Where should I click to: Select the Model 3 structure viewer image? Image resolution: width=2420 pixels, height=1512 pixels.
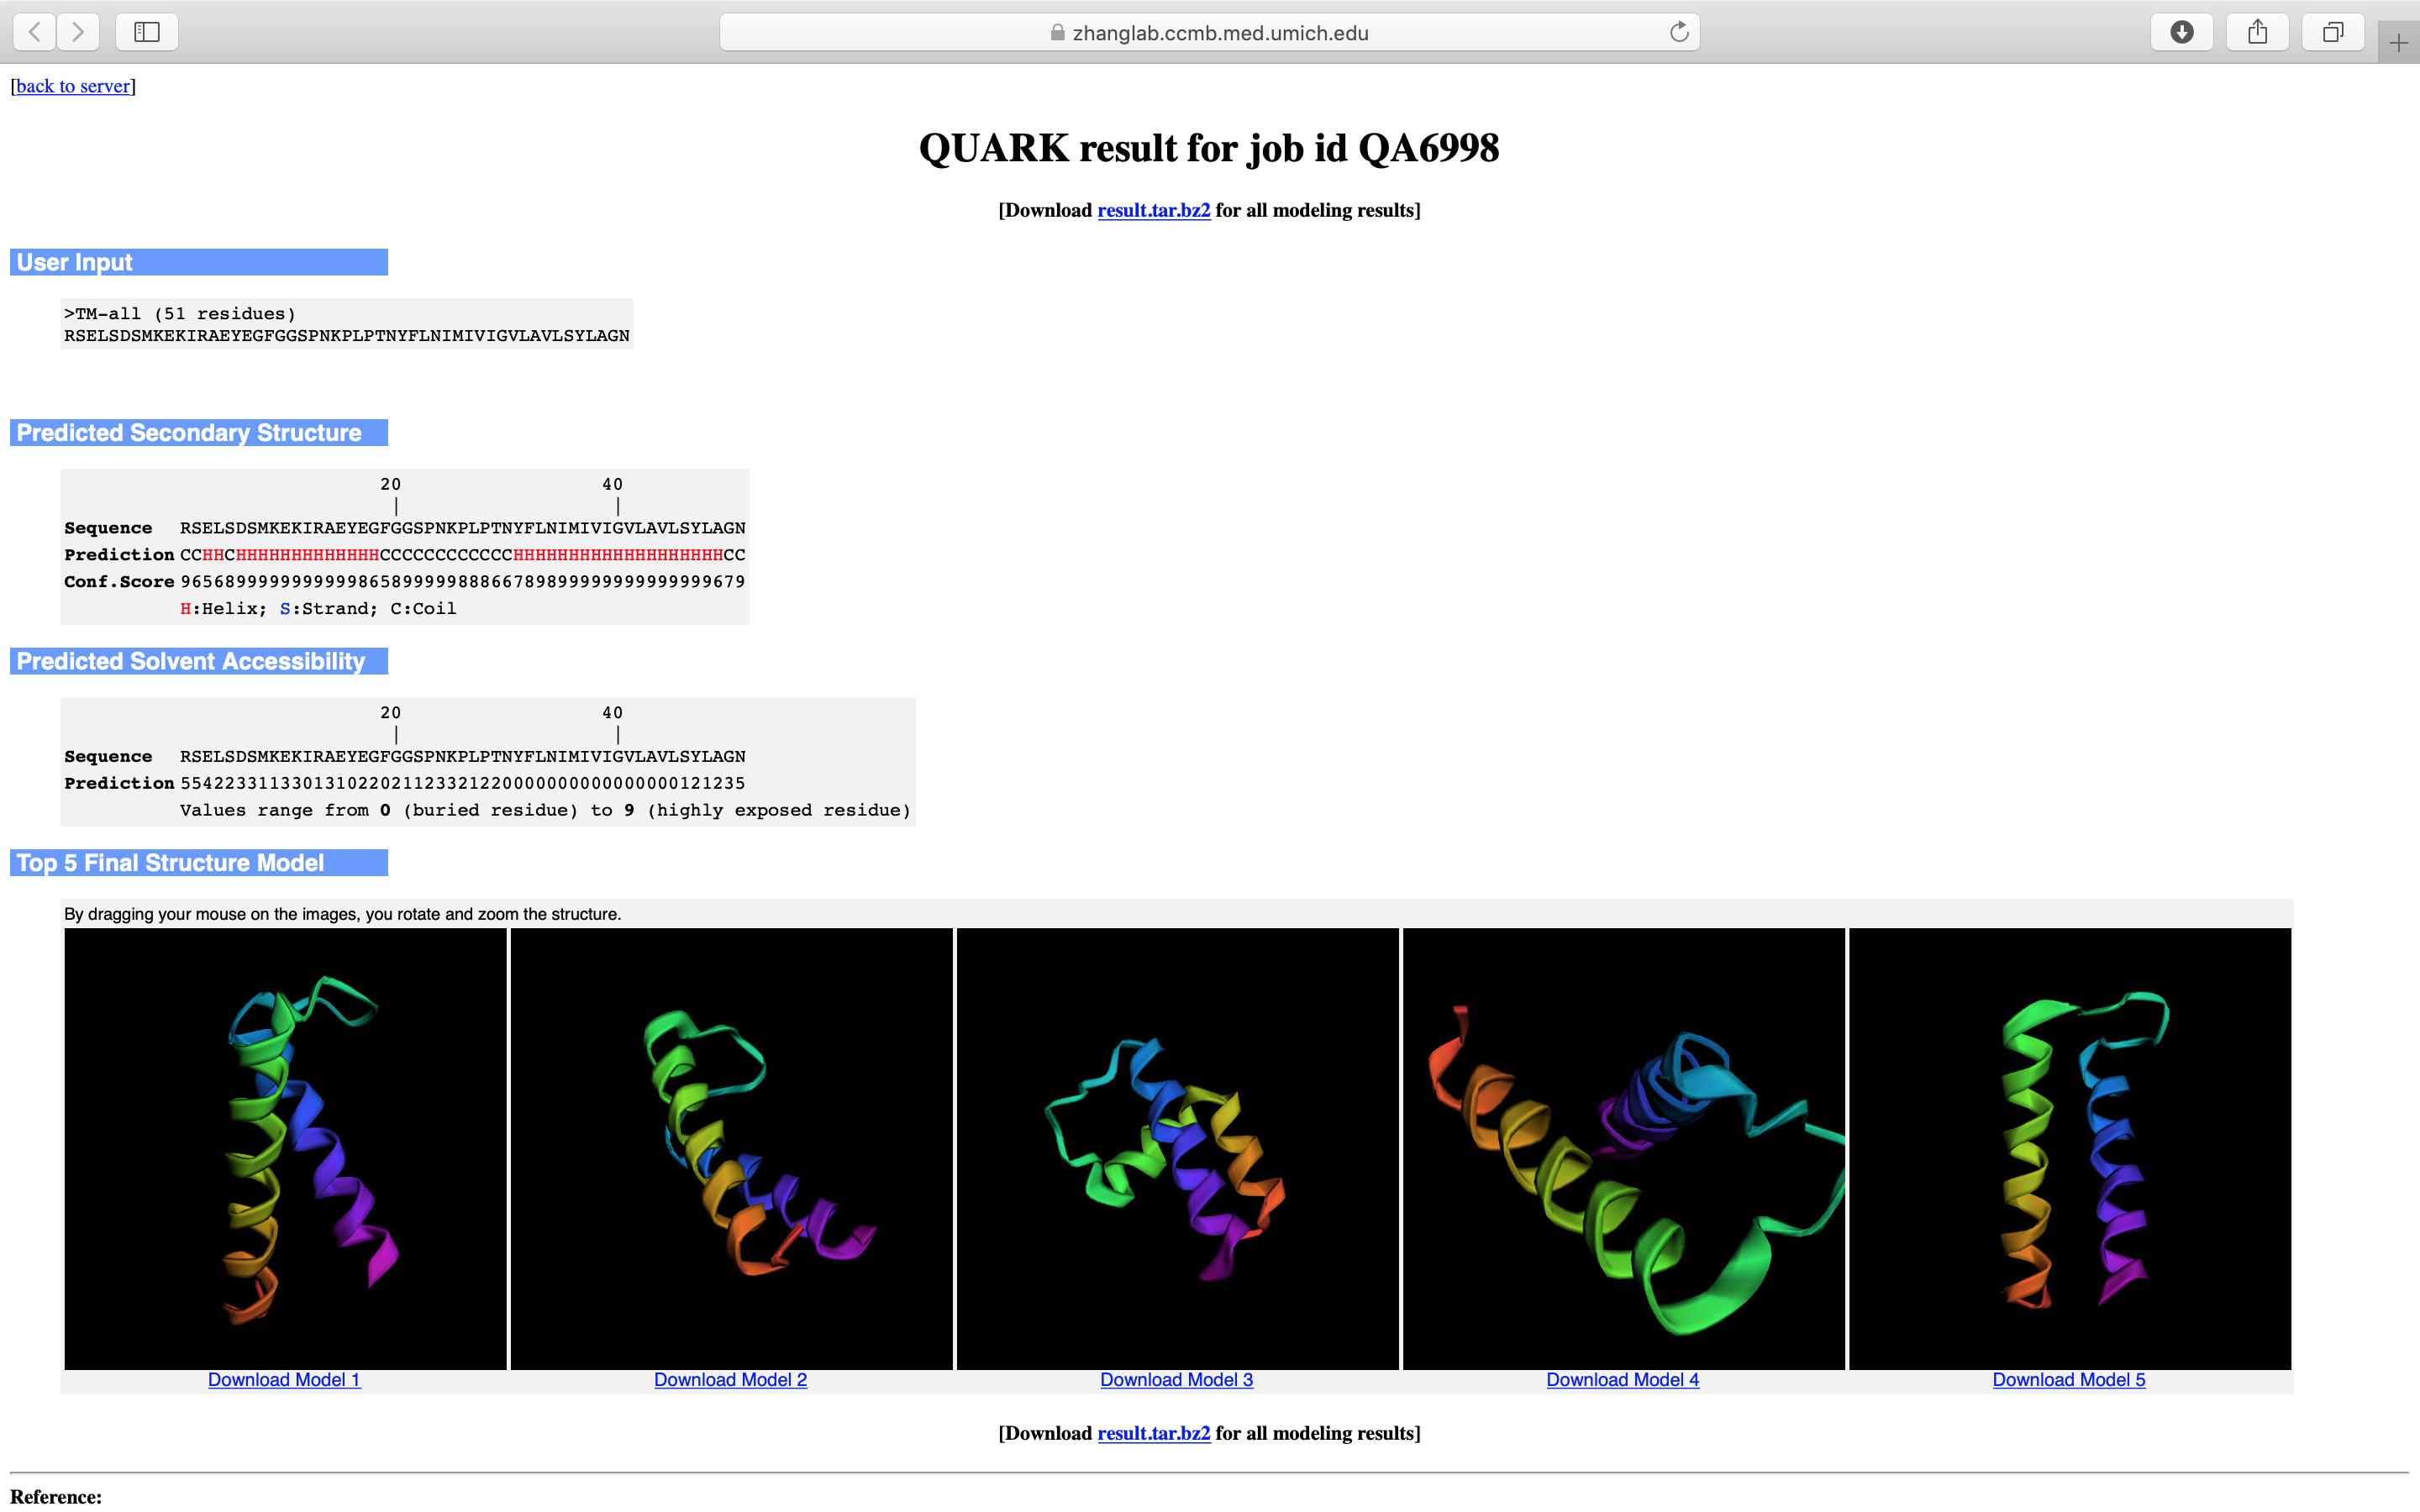pos(1177,1149)
